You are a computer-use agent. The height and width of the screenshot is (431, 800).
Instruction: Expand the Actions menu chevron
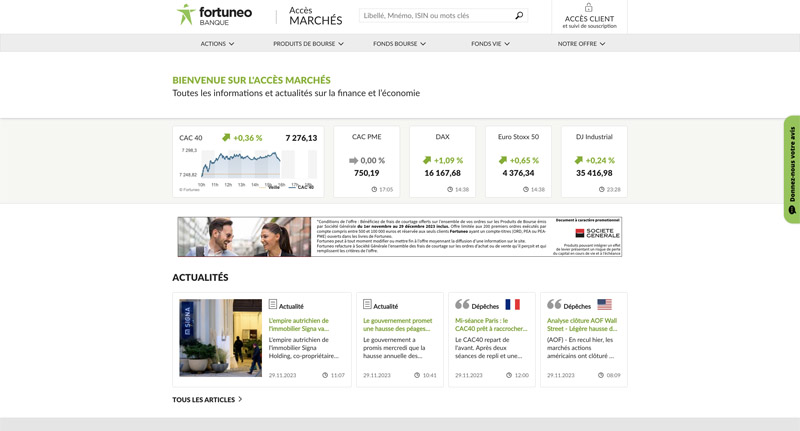[232, 44]
